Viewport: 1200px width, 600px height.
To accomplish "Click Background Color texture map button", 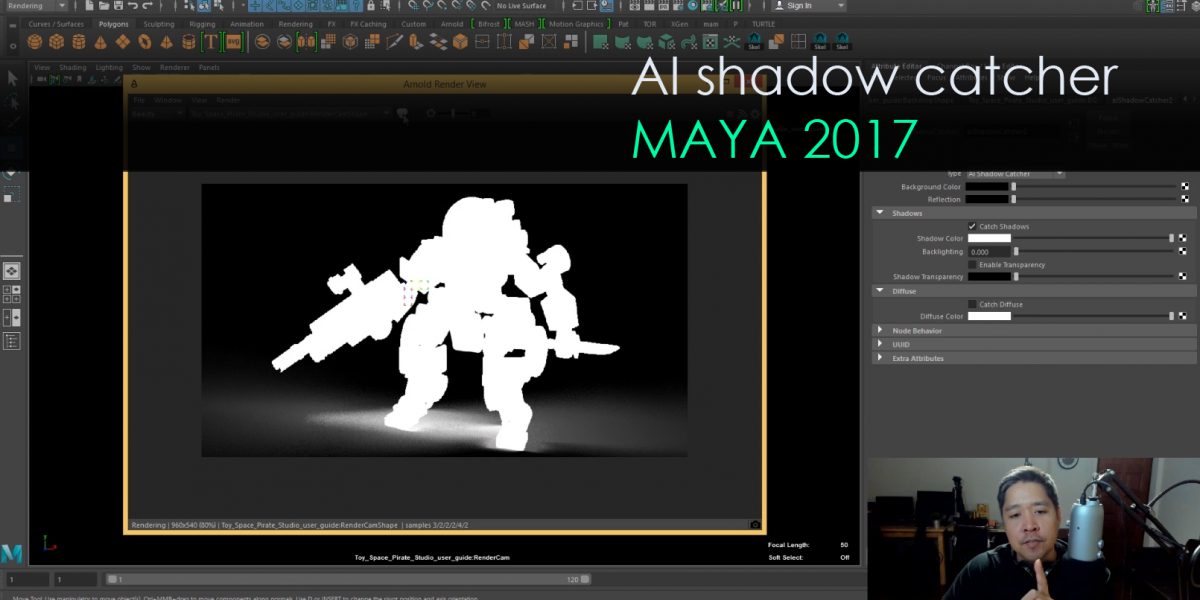I will [1185, 187].
